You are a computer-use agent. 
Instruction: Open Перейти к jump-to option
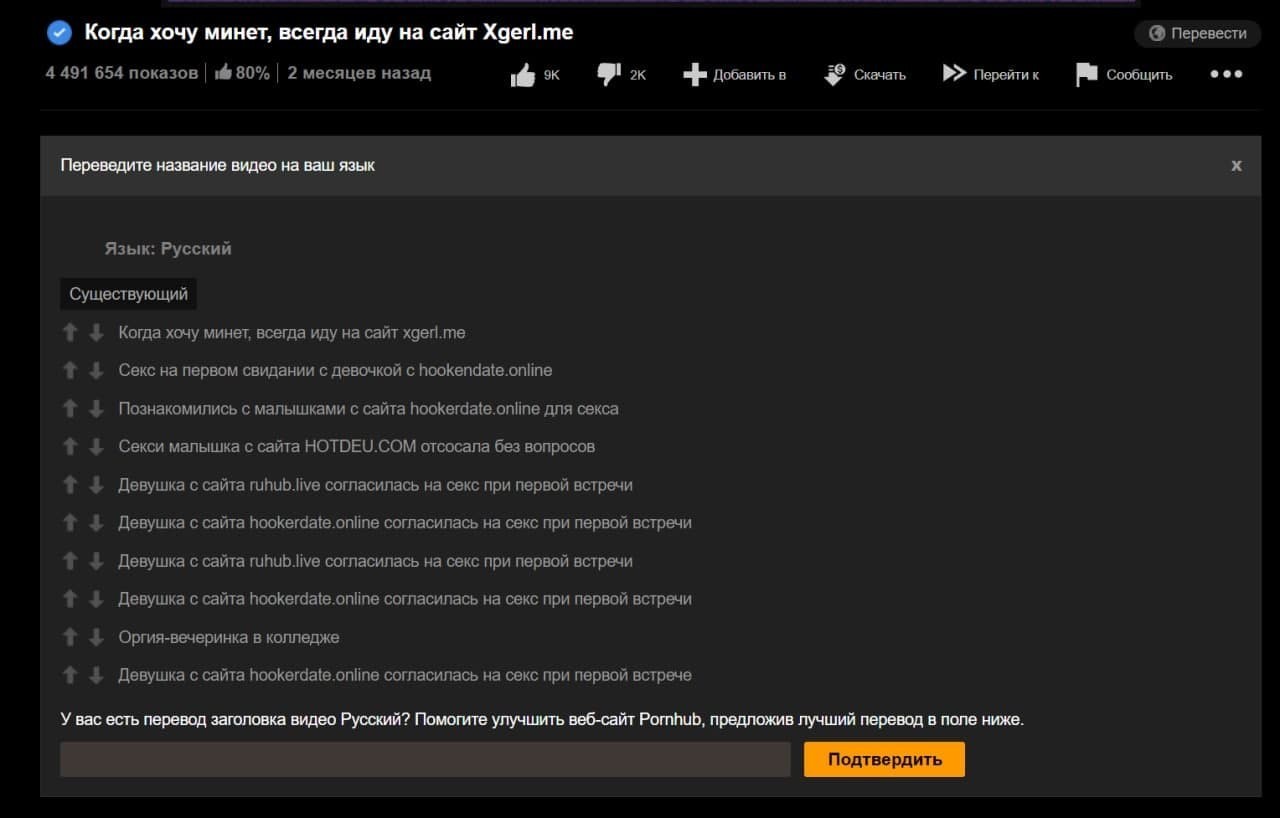(x=990, y=75)
